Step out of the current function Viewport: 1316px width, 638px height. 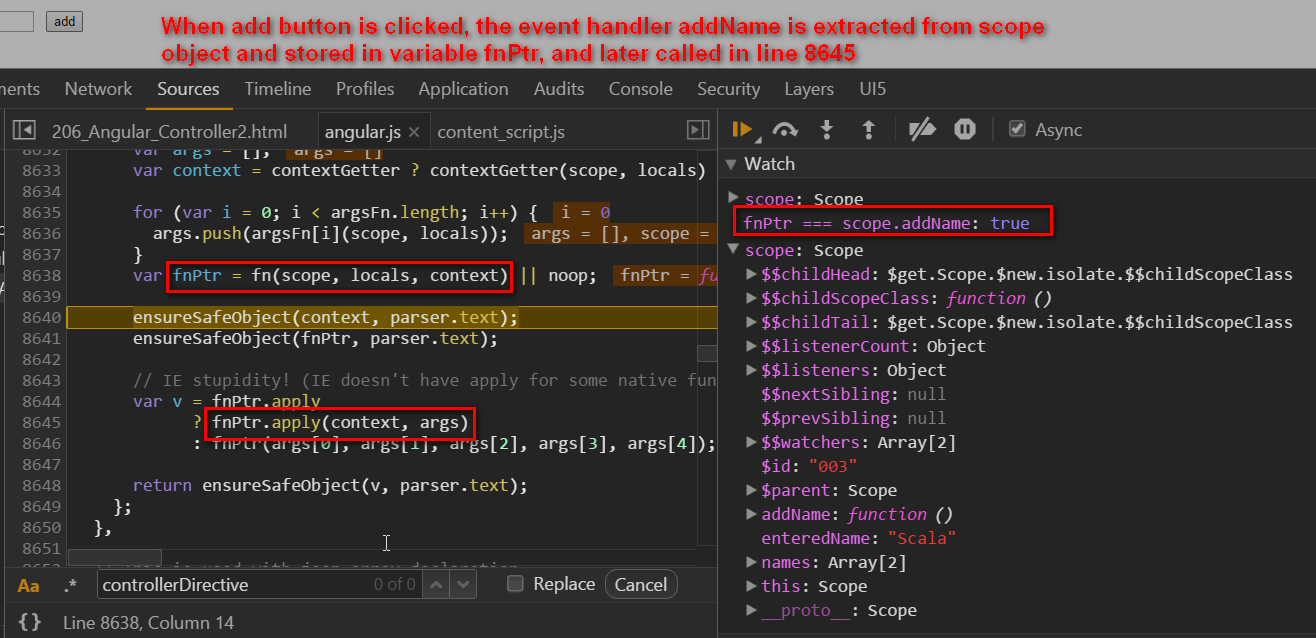click(x=868, y=129)
